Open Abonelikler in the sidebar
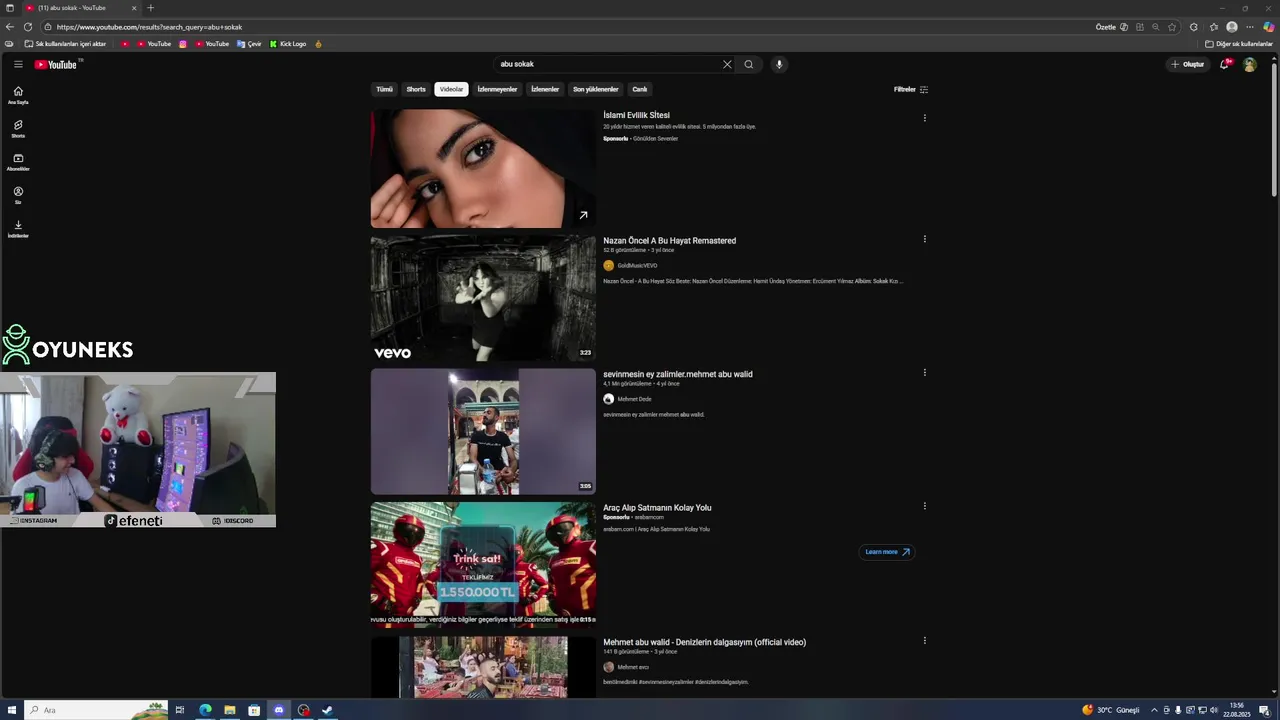1280x720 pixels. [x=18, y=162]
